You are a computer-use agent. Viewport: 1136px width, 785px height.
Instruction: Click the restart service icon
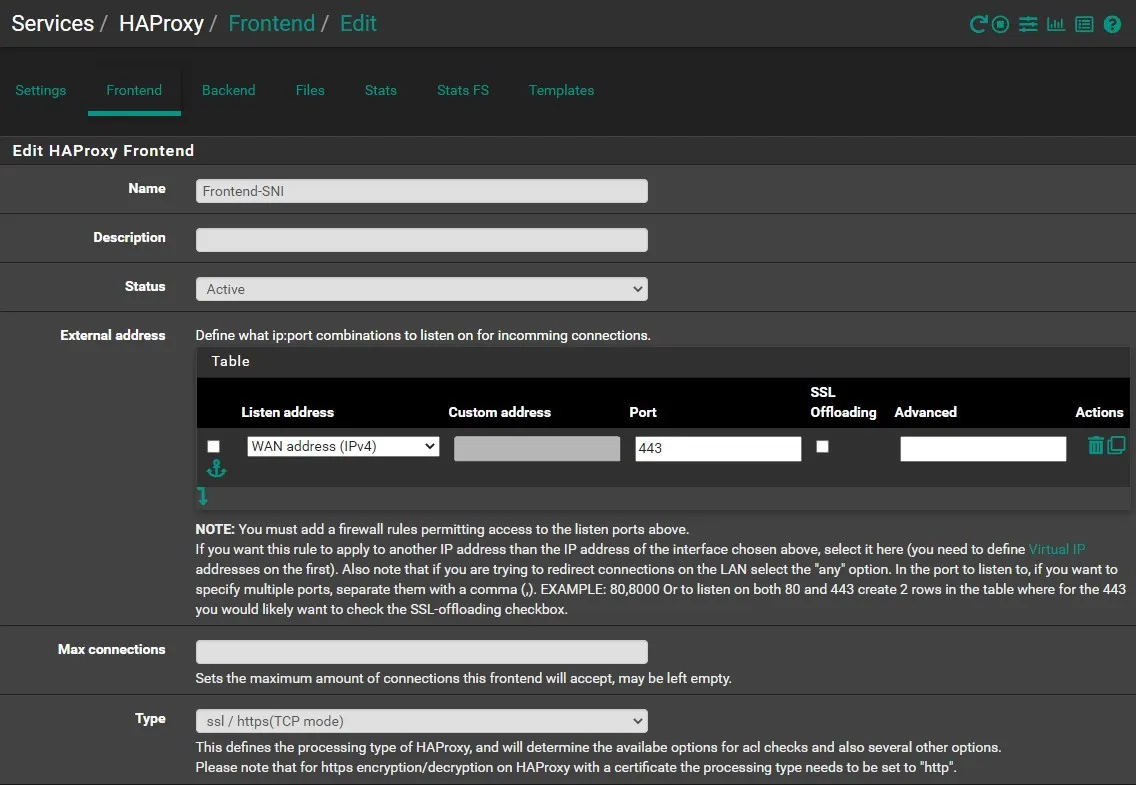[979, 25]
